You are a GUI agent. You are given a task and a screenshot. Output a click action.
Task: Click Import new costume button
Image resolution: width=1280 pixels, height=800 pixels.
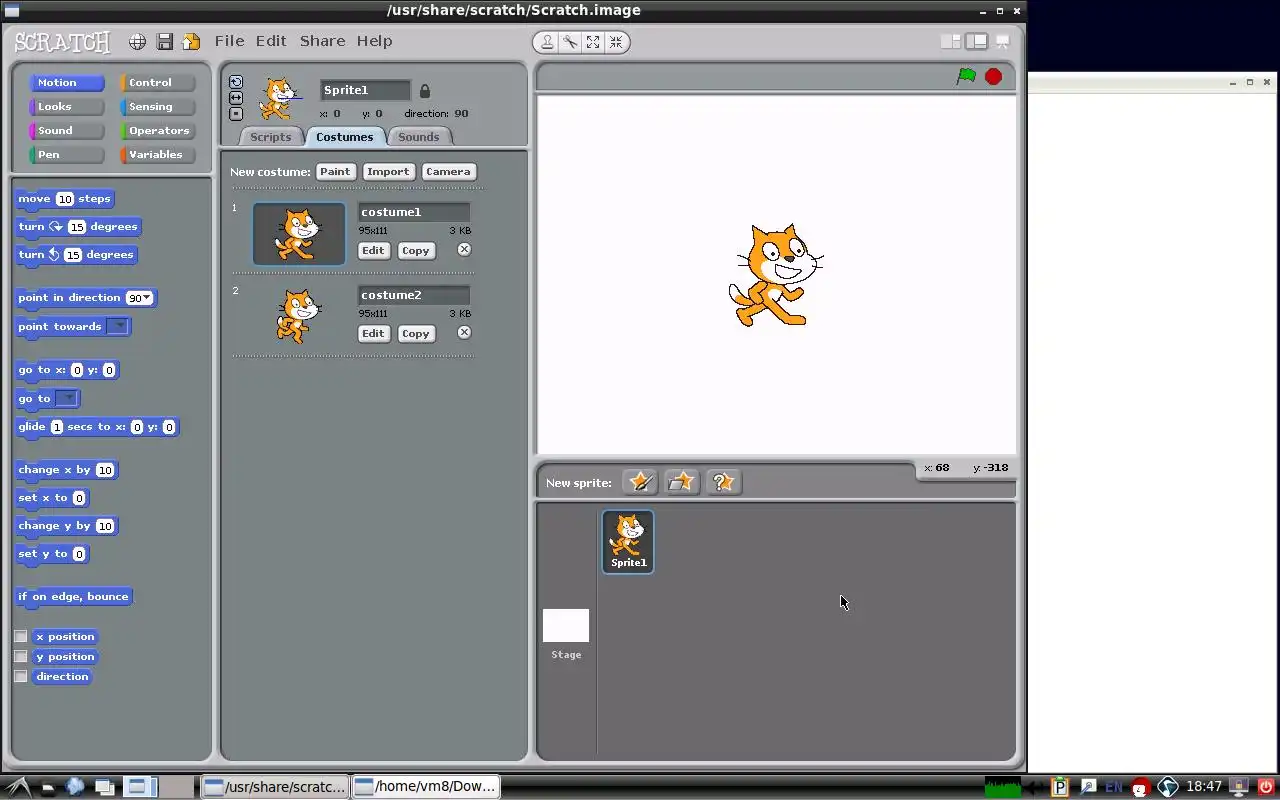[x=388, y=172]
